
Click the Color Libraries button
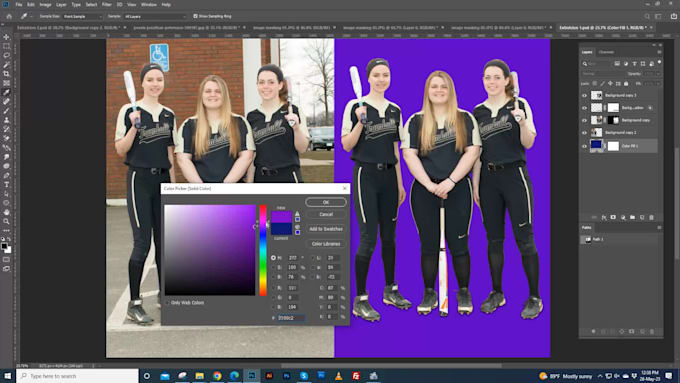click(x=326, y=244)
